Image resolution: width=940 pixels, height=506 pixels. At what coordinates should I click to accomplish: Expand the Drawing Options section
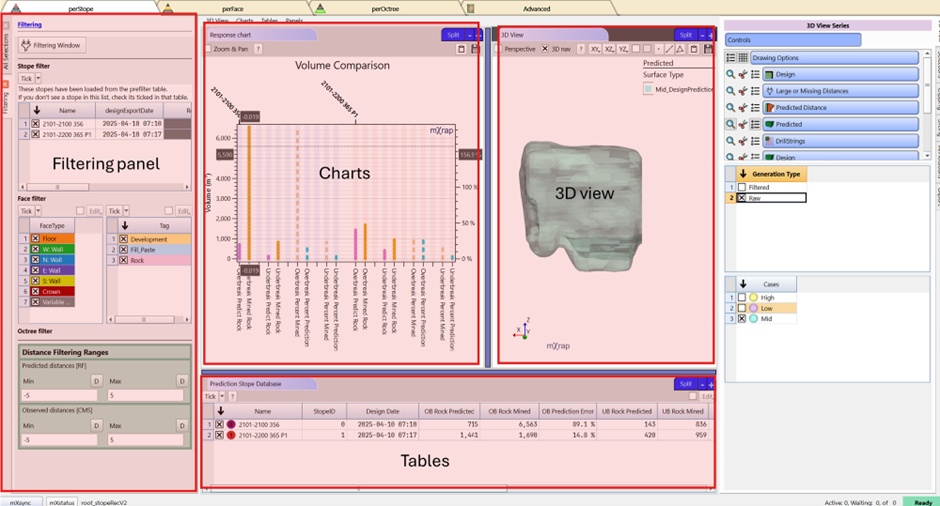click(x=834, y=58)
